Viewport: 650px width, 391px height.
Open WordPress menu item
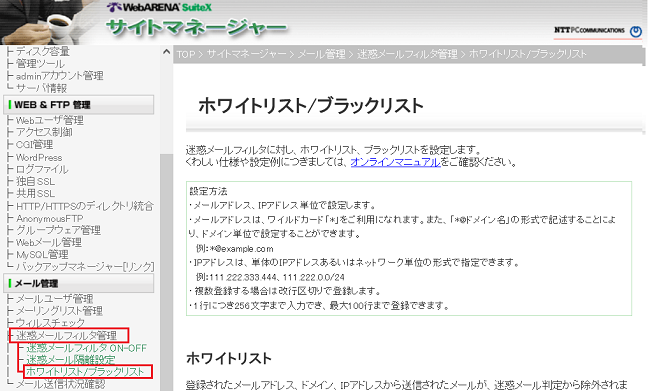pos(39,158)
